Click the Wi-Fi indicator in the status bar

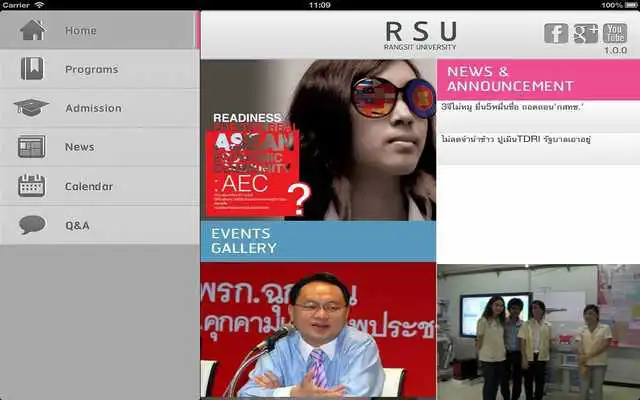(x=39, y=5)
